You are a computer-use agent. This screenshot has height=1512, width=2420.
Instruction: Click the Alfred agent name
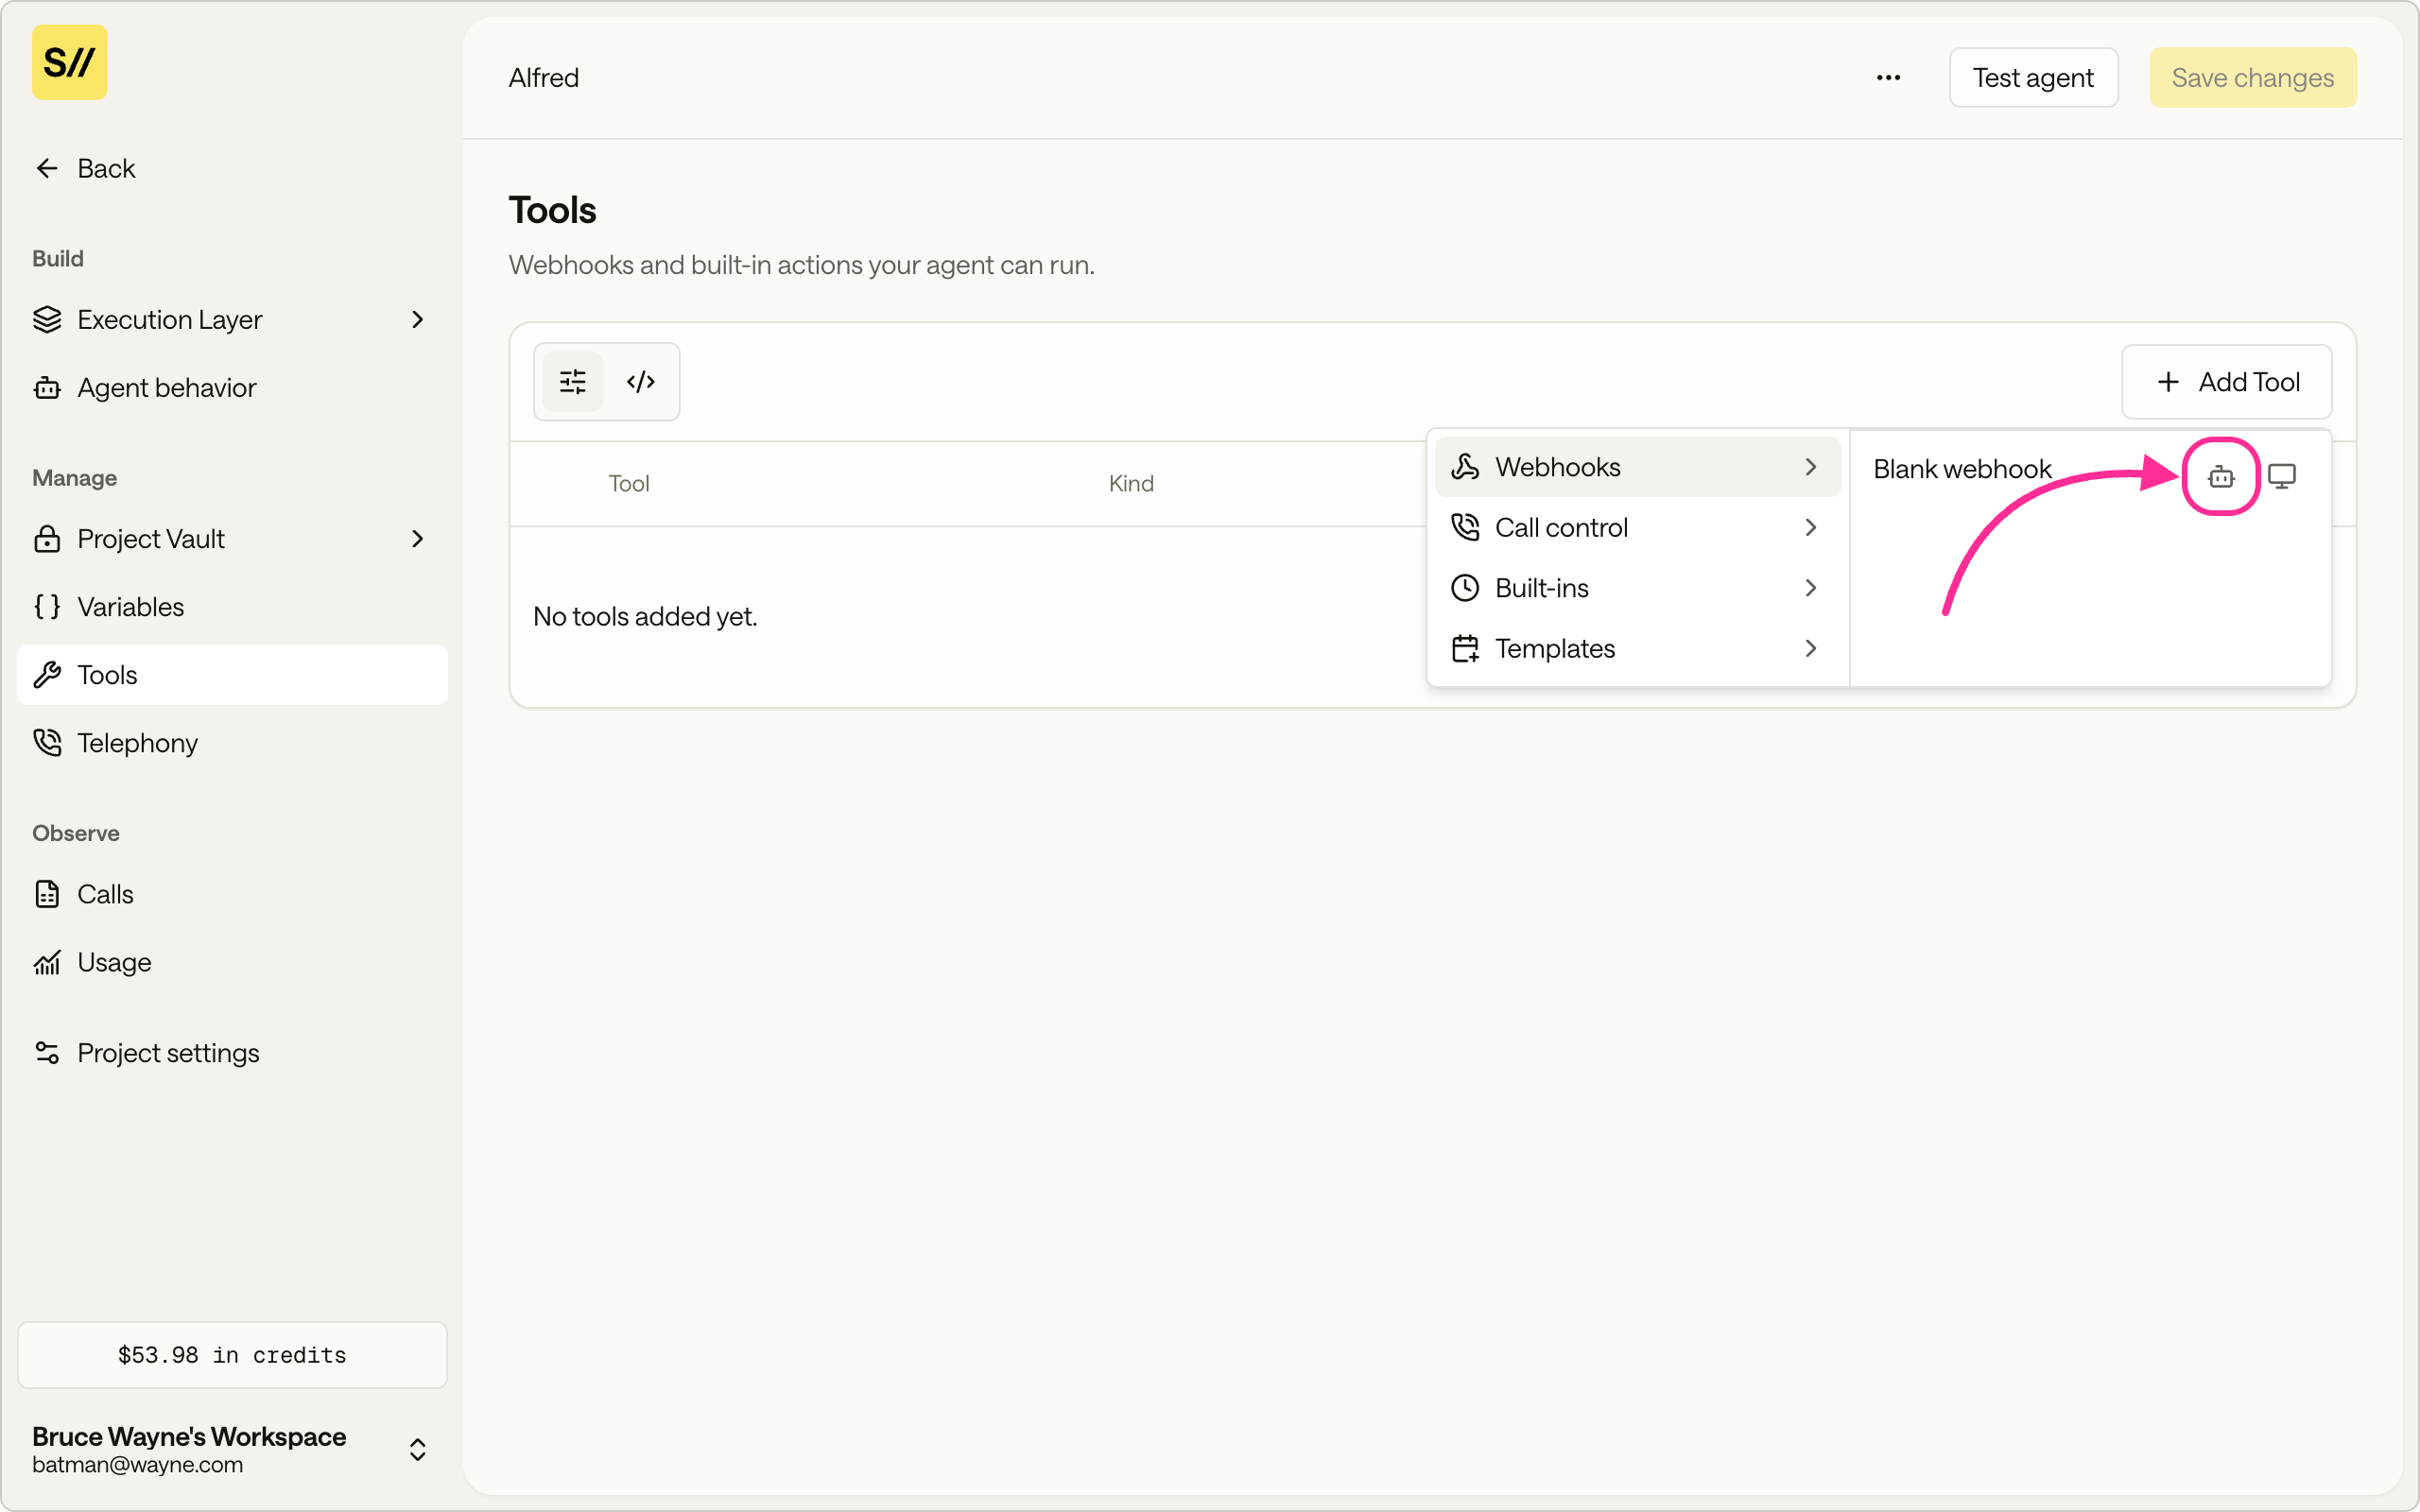point(544,78)
